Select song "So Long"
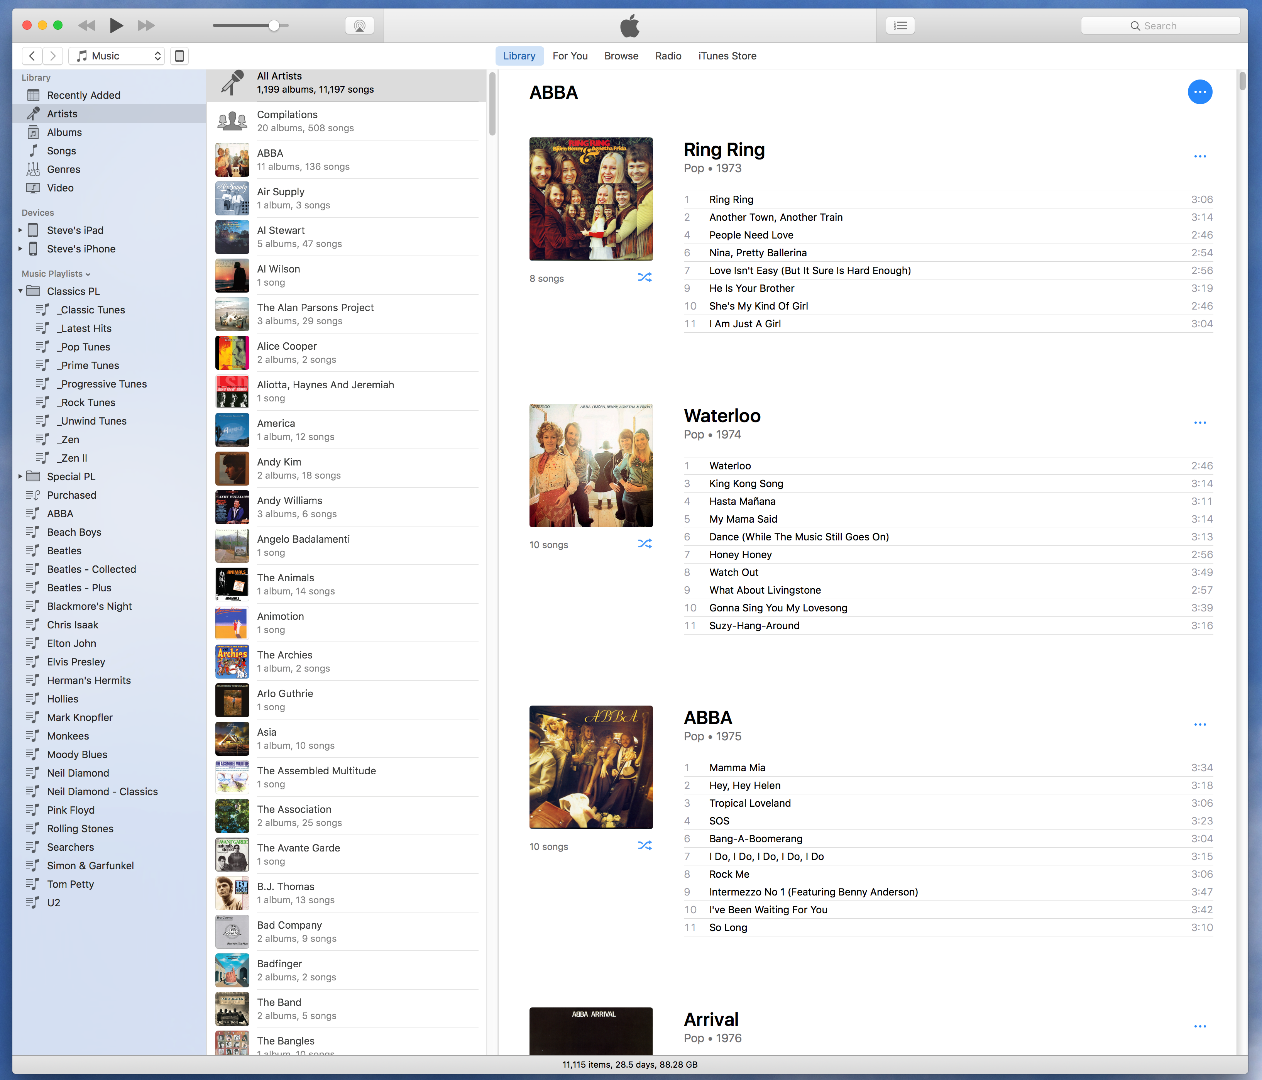Viewport: 1262px width, 1080px height. [x=948, y=928]
